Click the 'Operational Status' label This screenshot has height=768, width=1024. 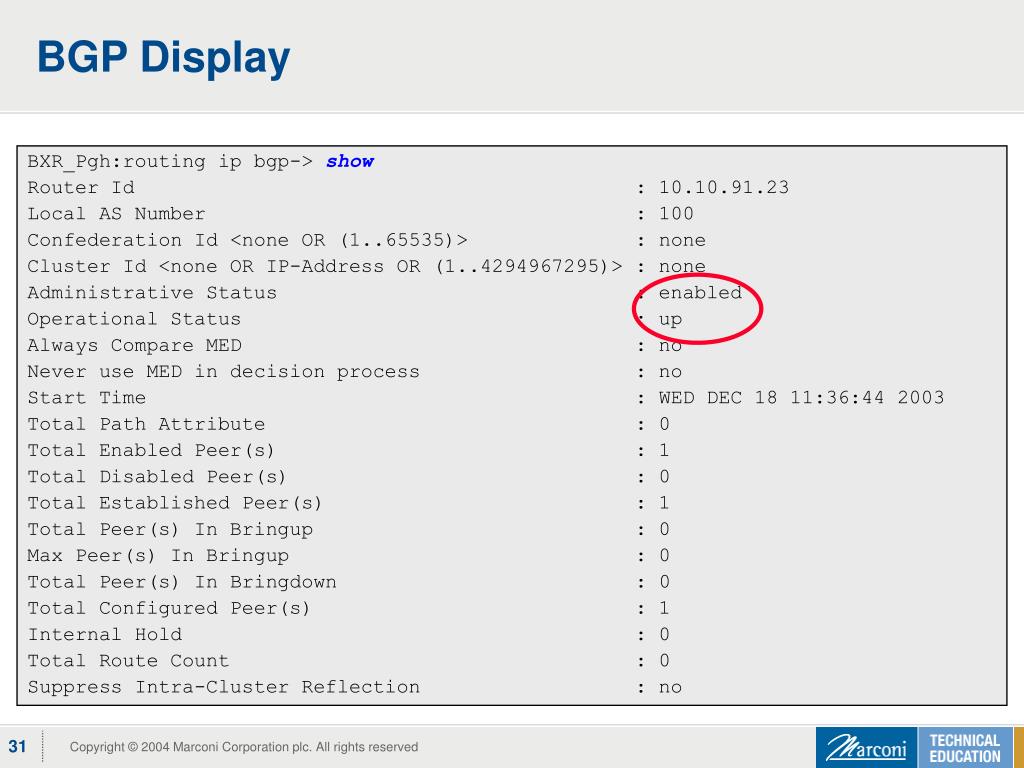click(134, 319)
